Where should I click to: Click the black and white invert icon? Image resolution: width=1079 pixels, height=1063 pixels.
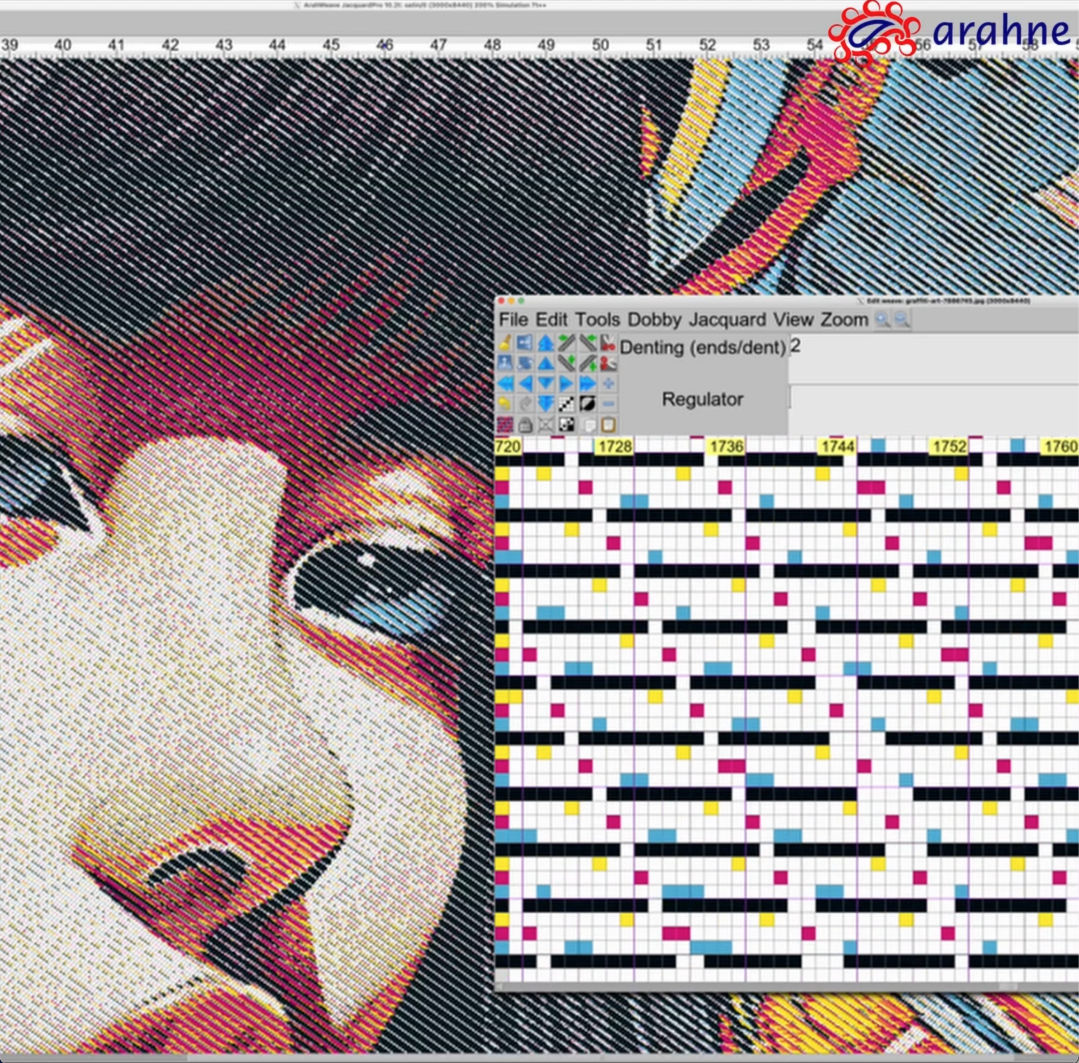click(587, 405)
